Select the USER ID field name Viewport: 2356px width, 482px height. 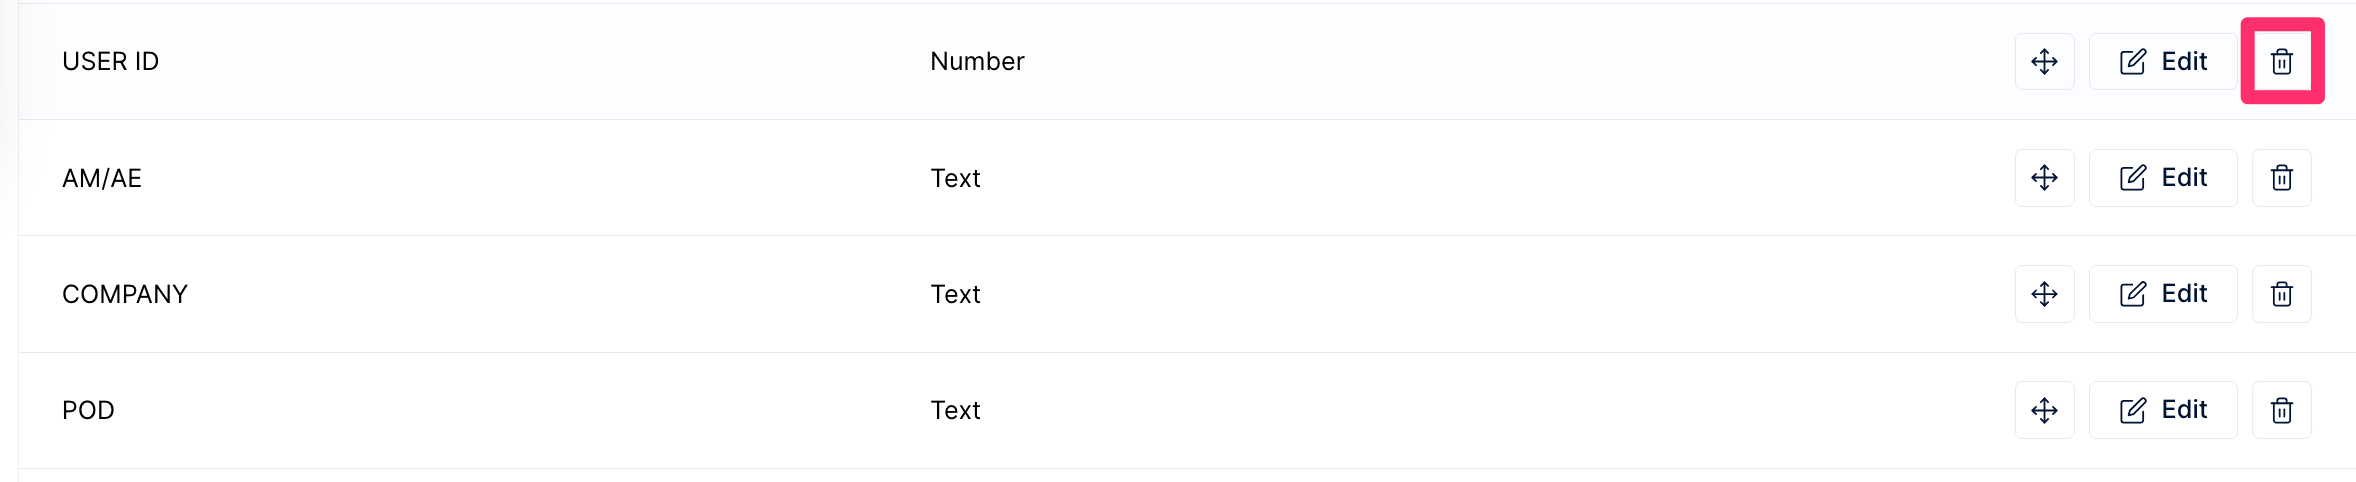pyautogui.click(x=110, y=62)
